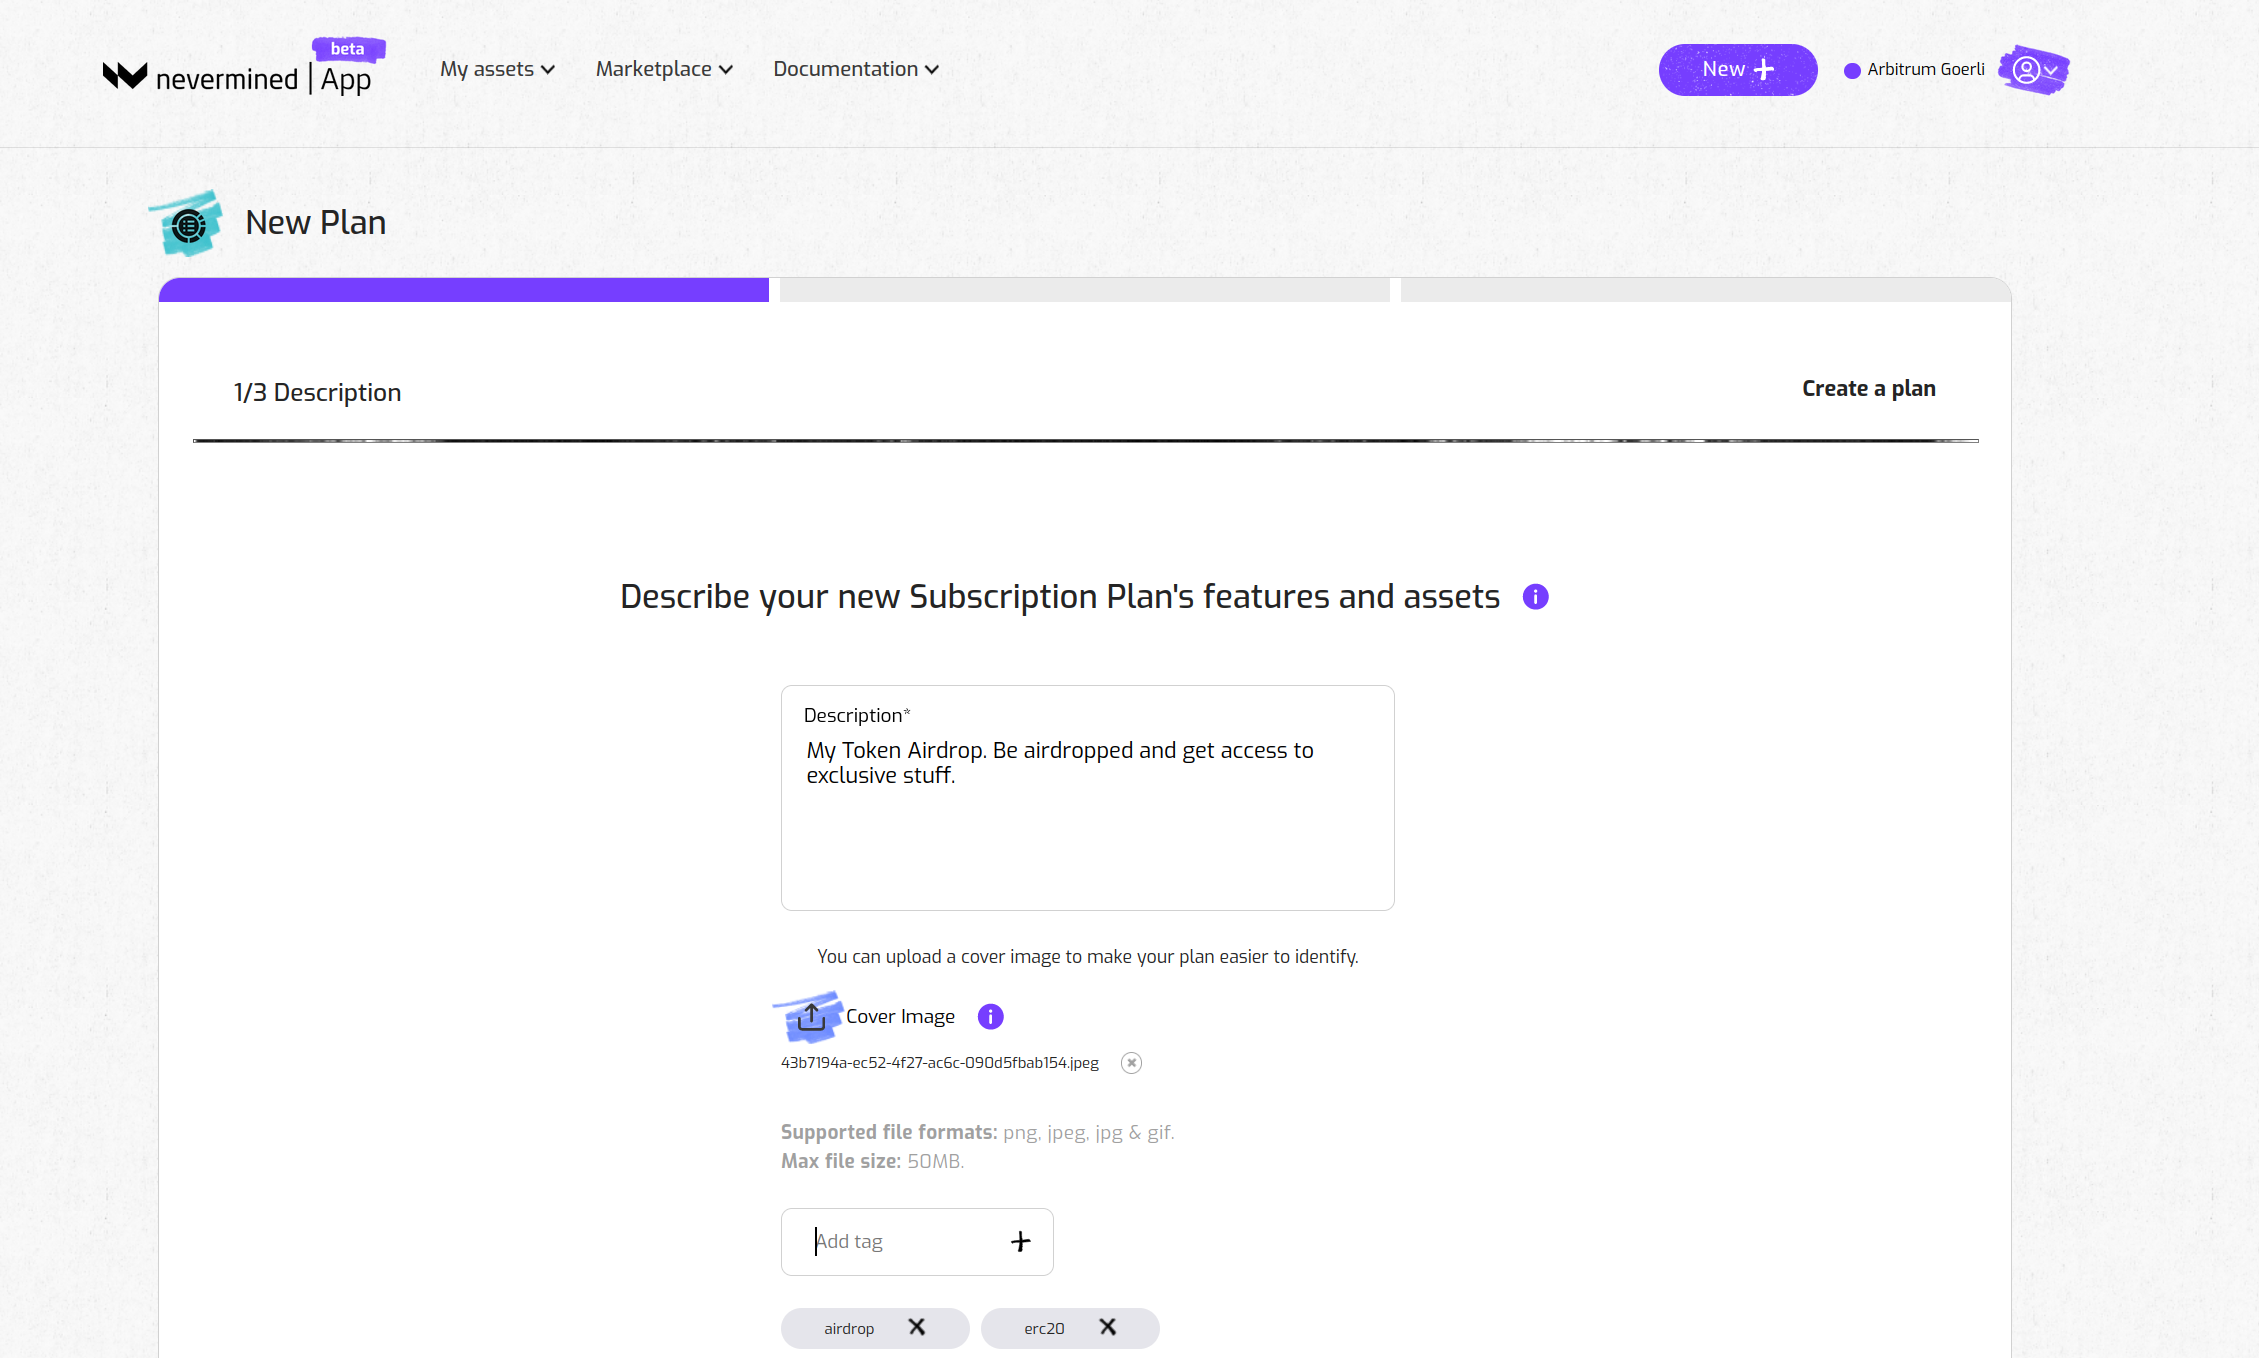
Task: Click the Arbitrum Goerli network icon
Action: click(1854, 68)
